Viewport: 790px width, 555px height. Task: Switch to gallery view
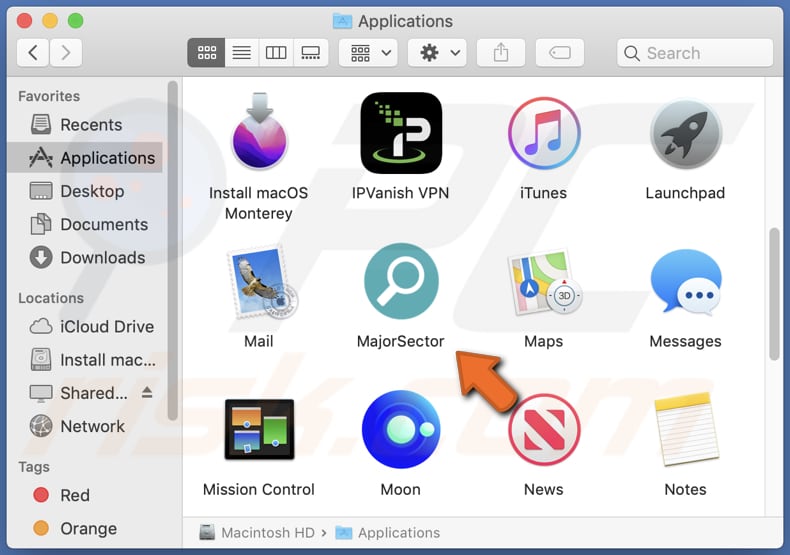[310, 52]
